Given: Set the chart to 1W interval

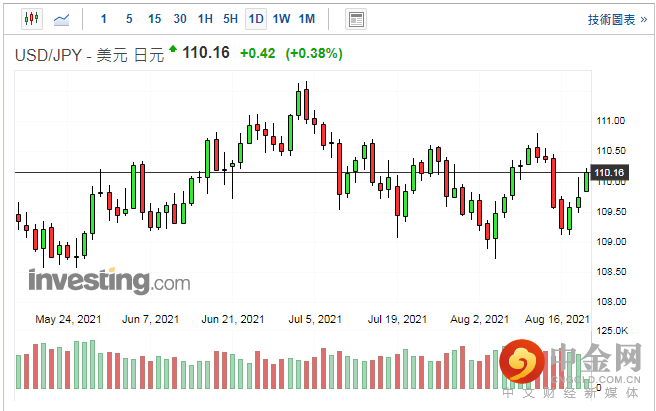Looking at the screenshot, I should (x=282, y=19).
